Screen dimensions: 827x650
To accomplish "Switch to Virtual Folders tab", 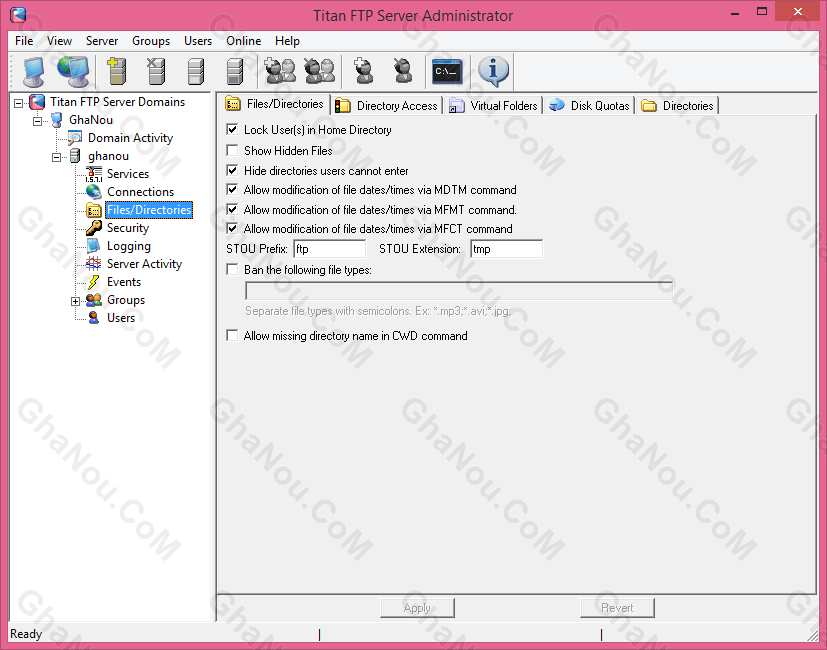I will pyautogui.click(x=493, y=106).
